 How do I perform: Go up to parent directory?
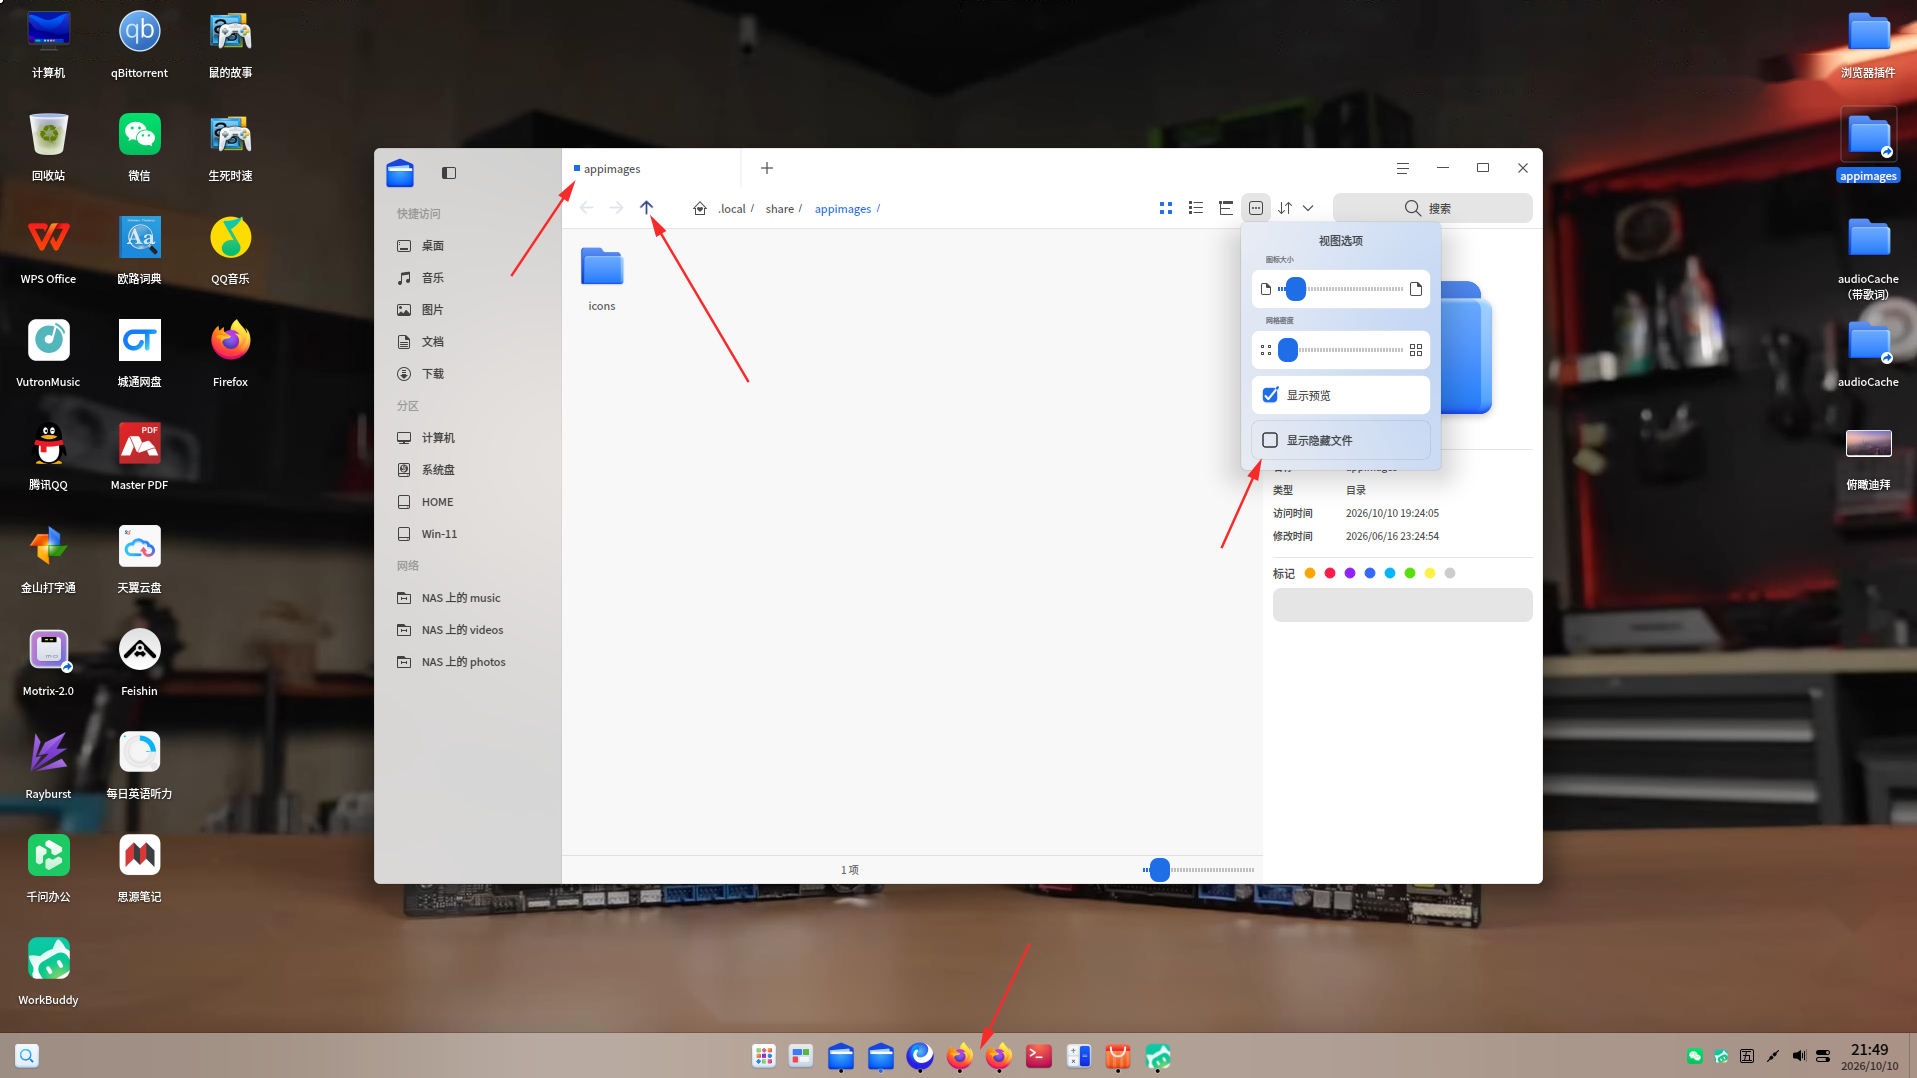[x=646, y=208]
